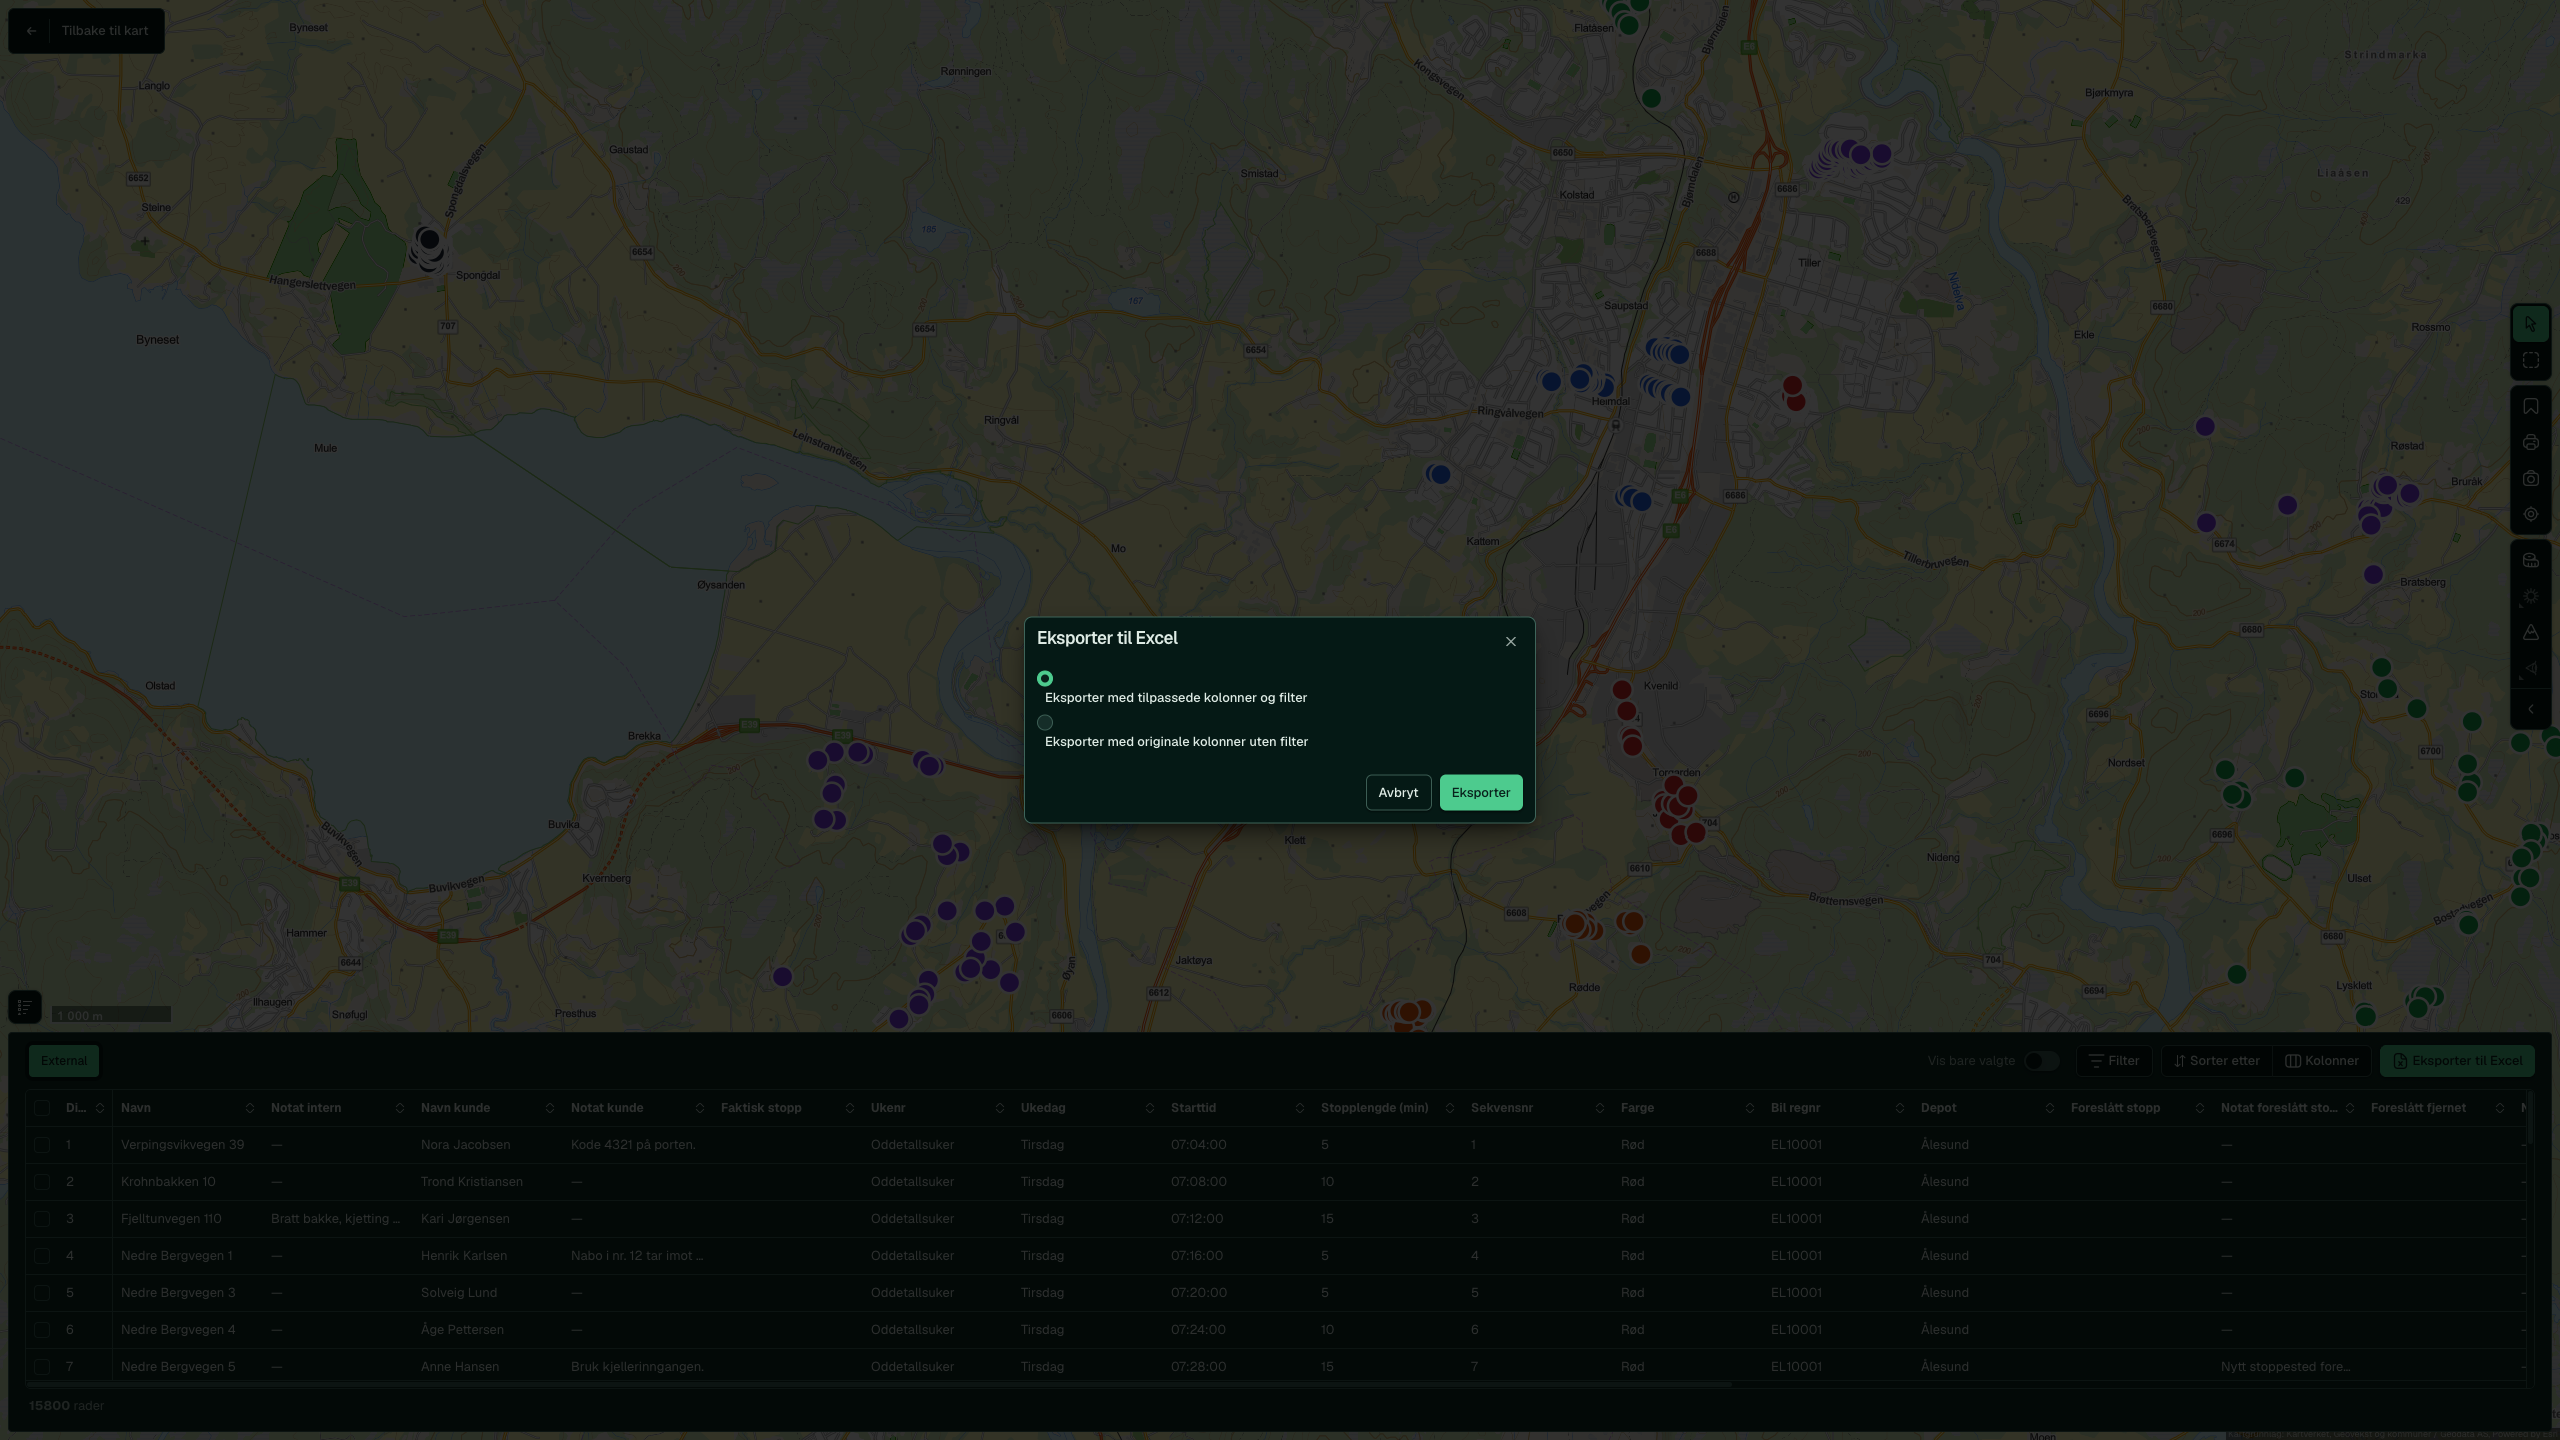
Task: Collapse the map toolbar with chevron
Action: (x=2530, y=709)
